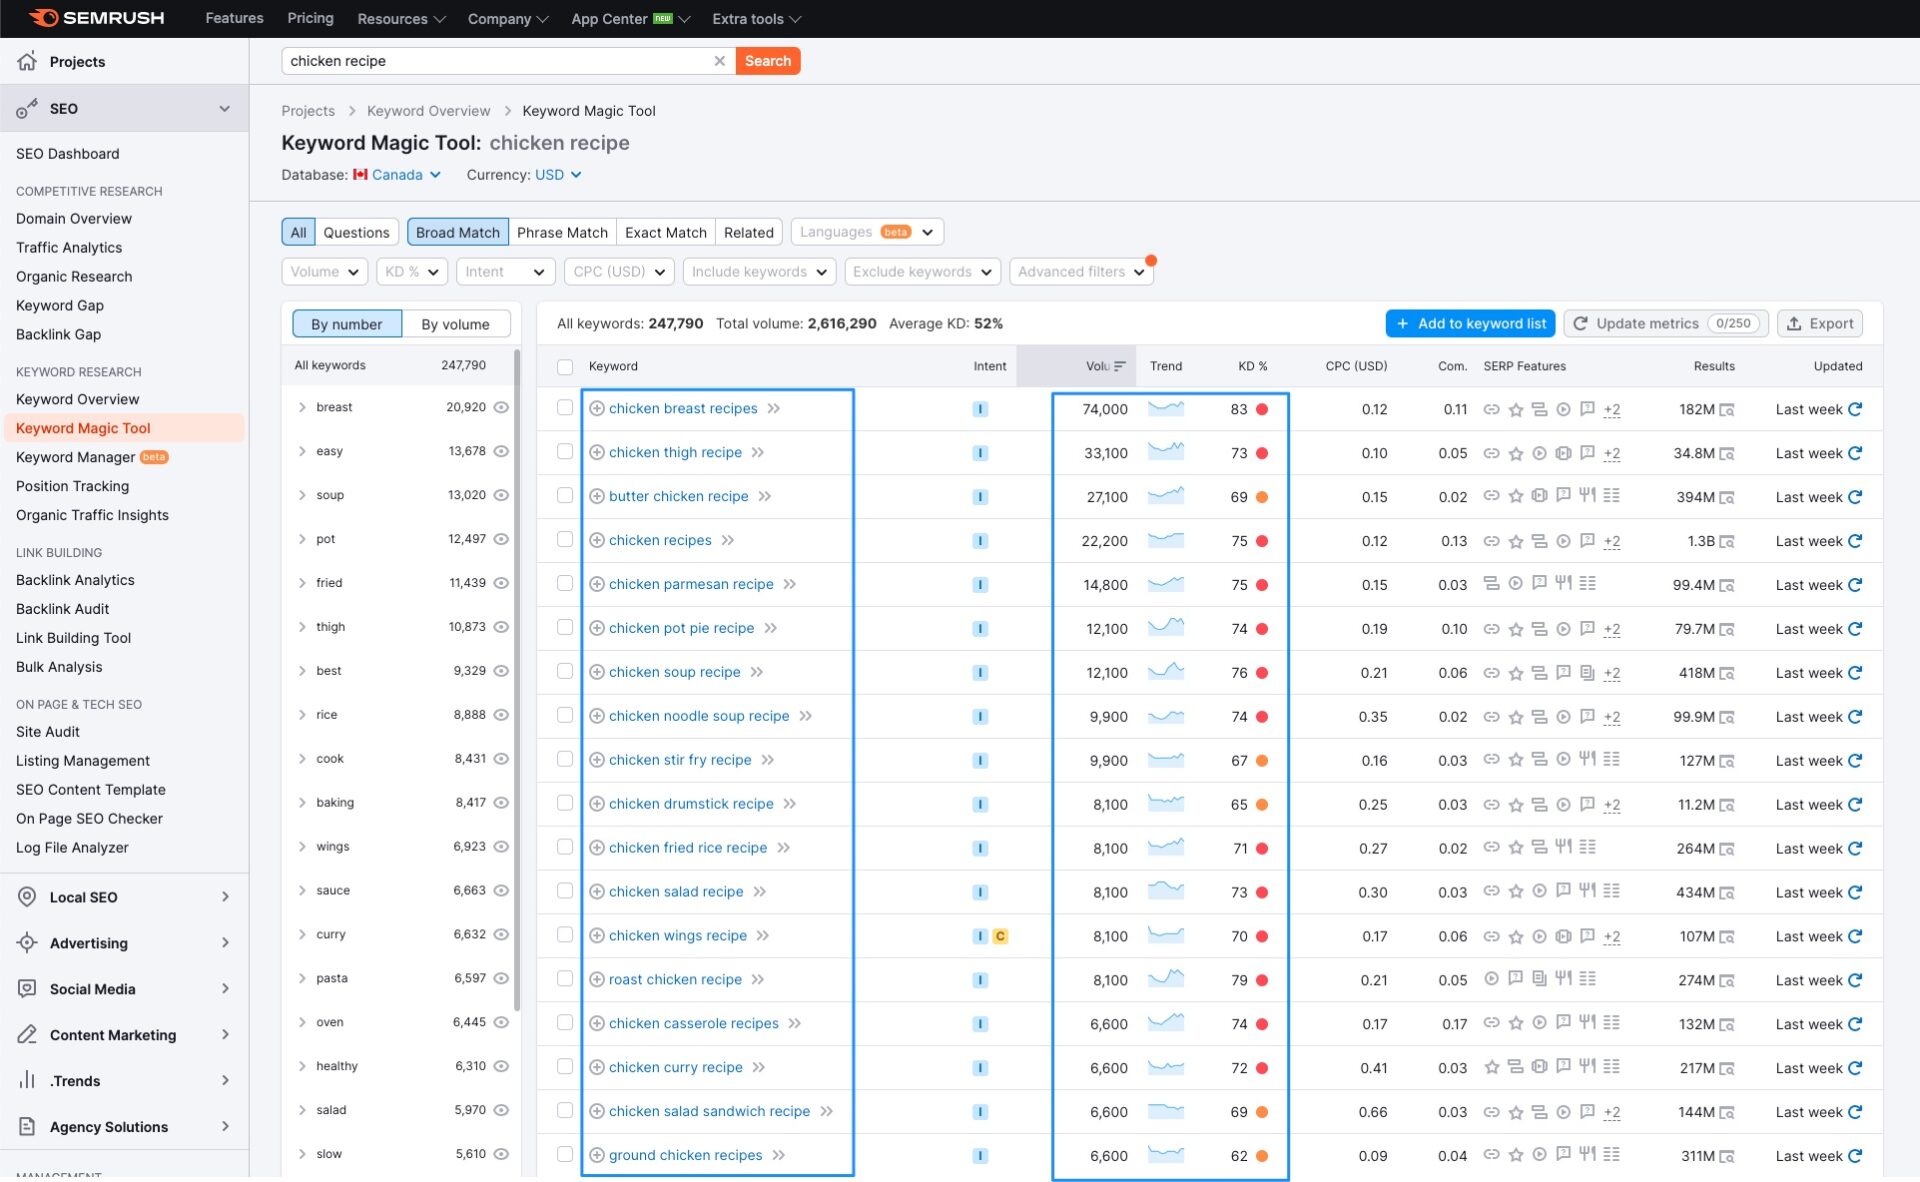Switch to the Related tab
The height and width of the screenshot is (1182, 1920).
(x=749, y=232)
